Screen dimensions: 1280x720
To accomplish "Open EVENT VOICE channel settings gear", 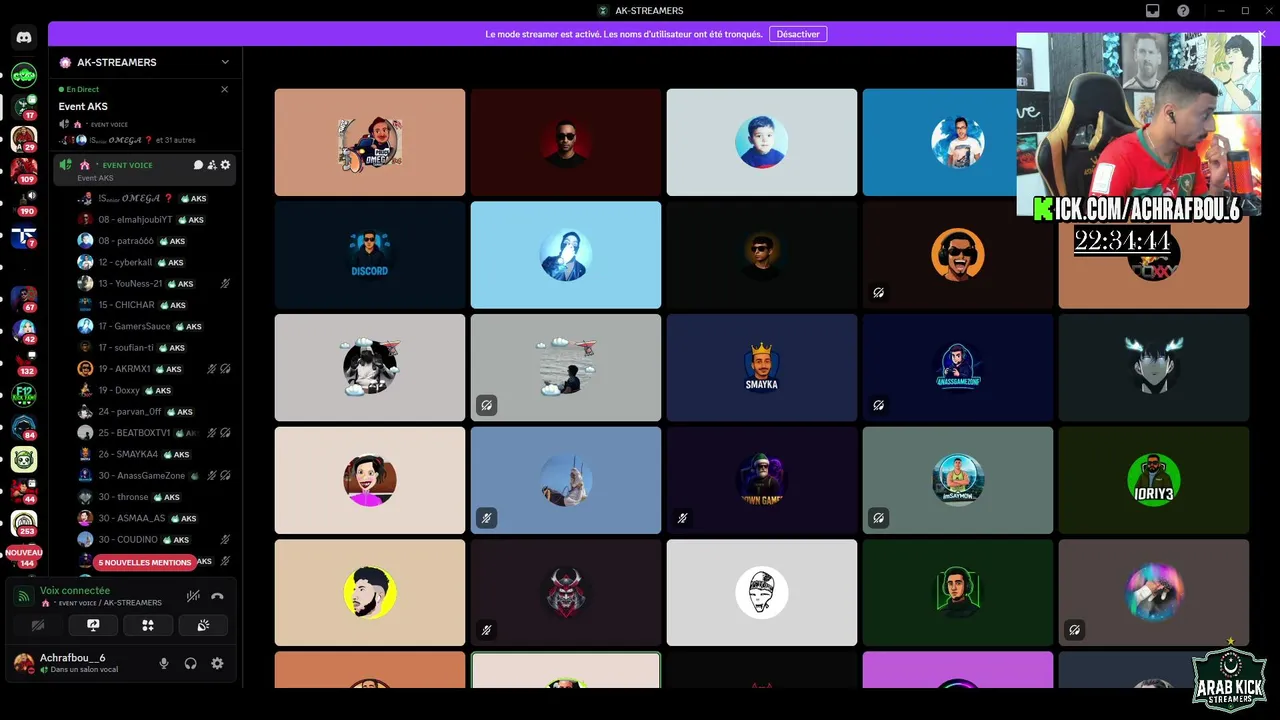I will [225, 165].
